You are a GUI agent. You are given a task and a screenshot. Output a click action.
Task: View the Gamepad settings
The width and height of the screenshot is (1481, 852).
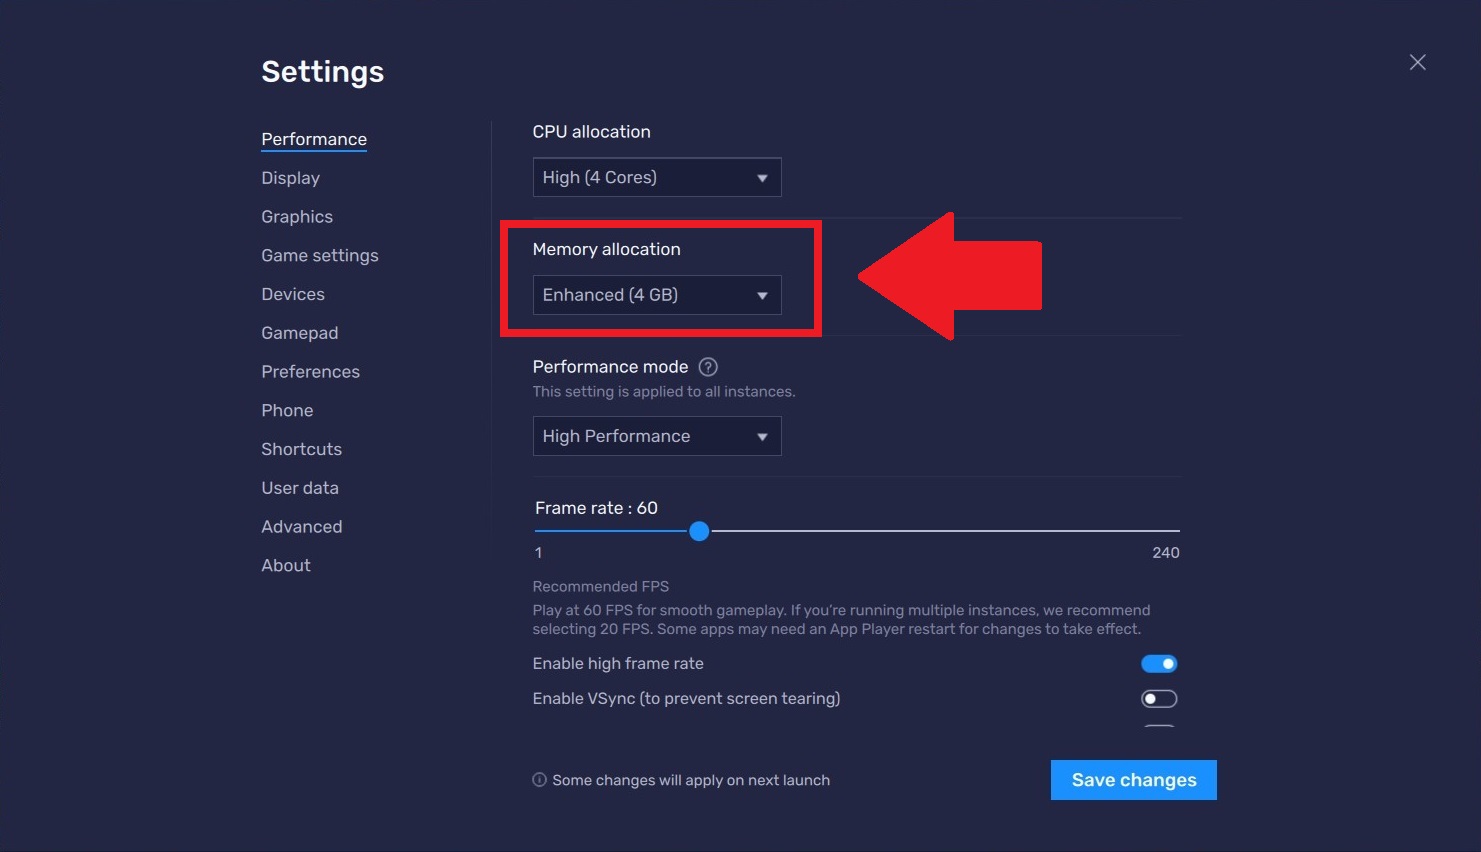(x=300, y=332)
